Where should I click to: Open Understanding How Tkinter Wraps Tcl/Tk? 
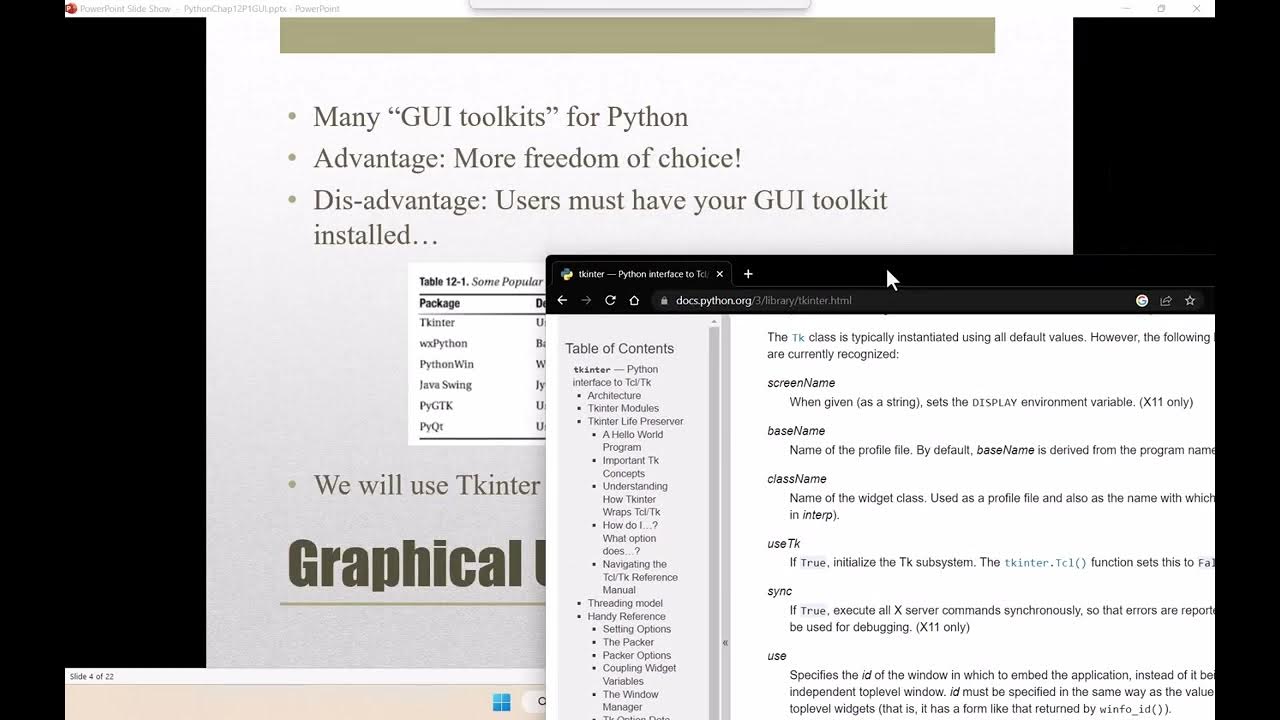point(635,499)
